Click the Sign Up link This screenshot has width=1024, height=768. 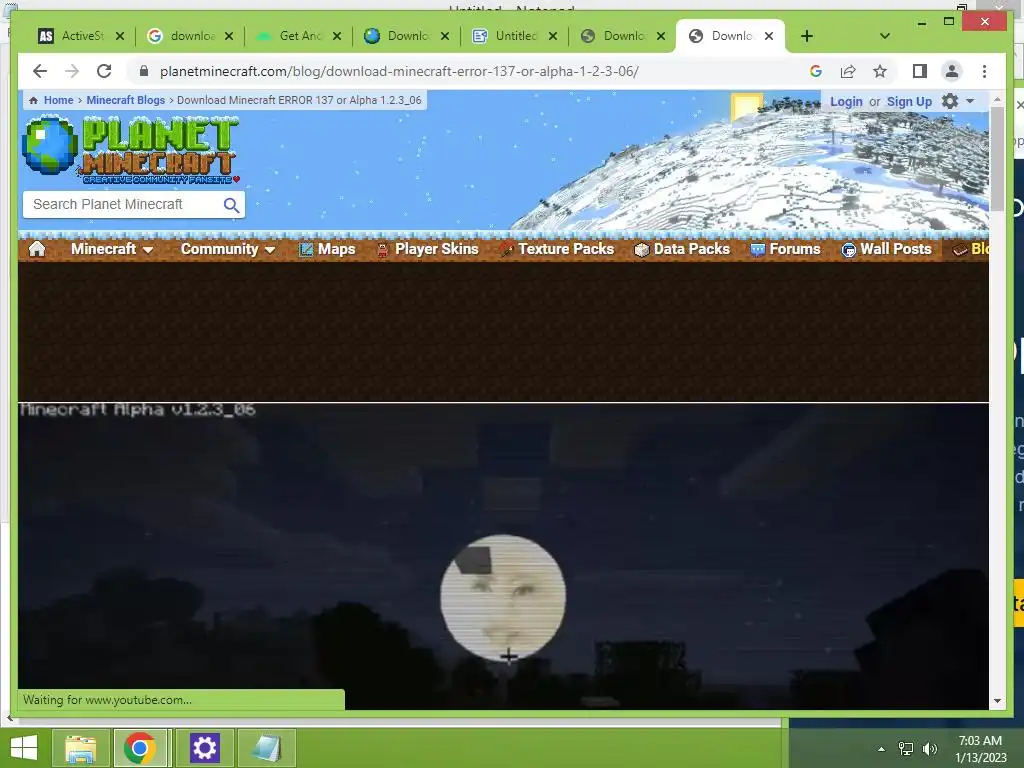pyautogui.click(x=909, y=101)
